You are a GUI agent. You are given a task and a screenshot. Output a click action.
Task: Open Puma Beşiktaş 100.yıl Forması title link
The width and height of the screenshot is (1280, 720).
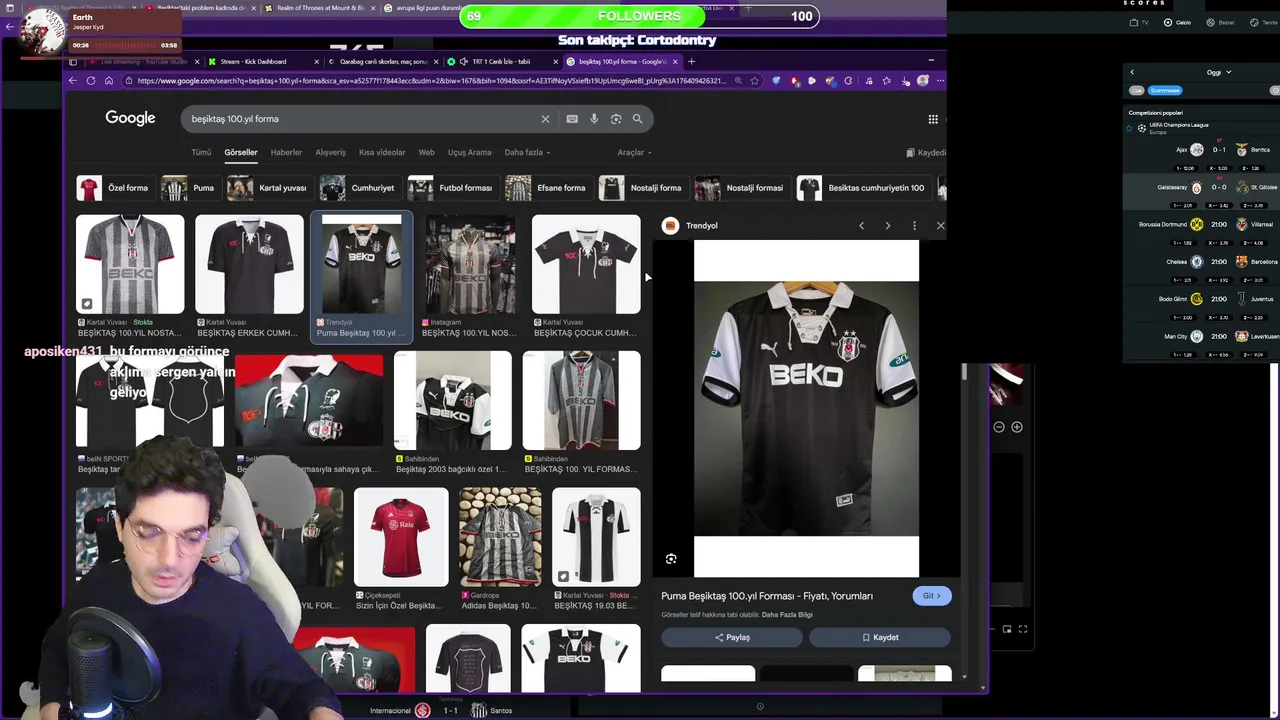pyautogui.click(x=767, y=596)
